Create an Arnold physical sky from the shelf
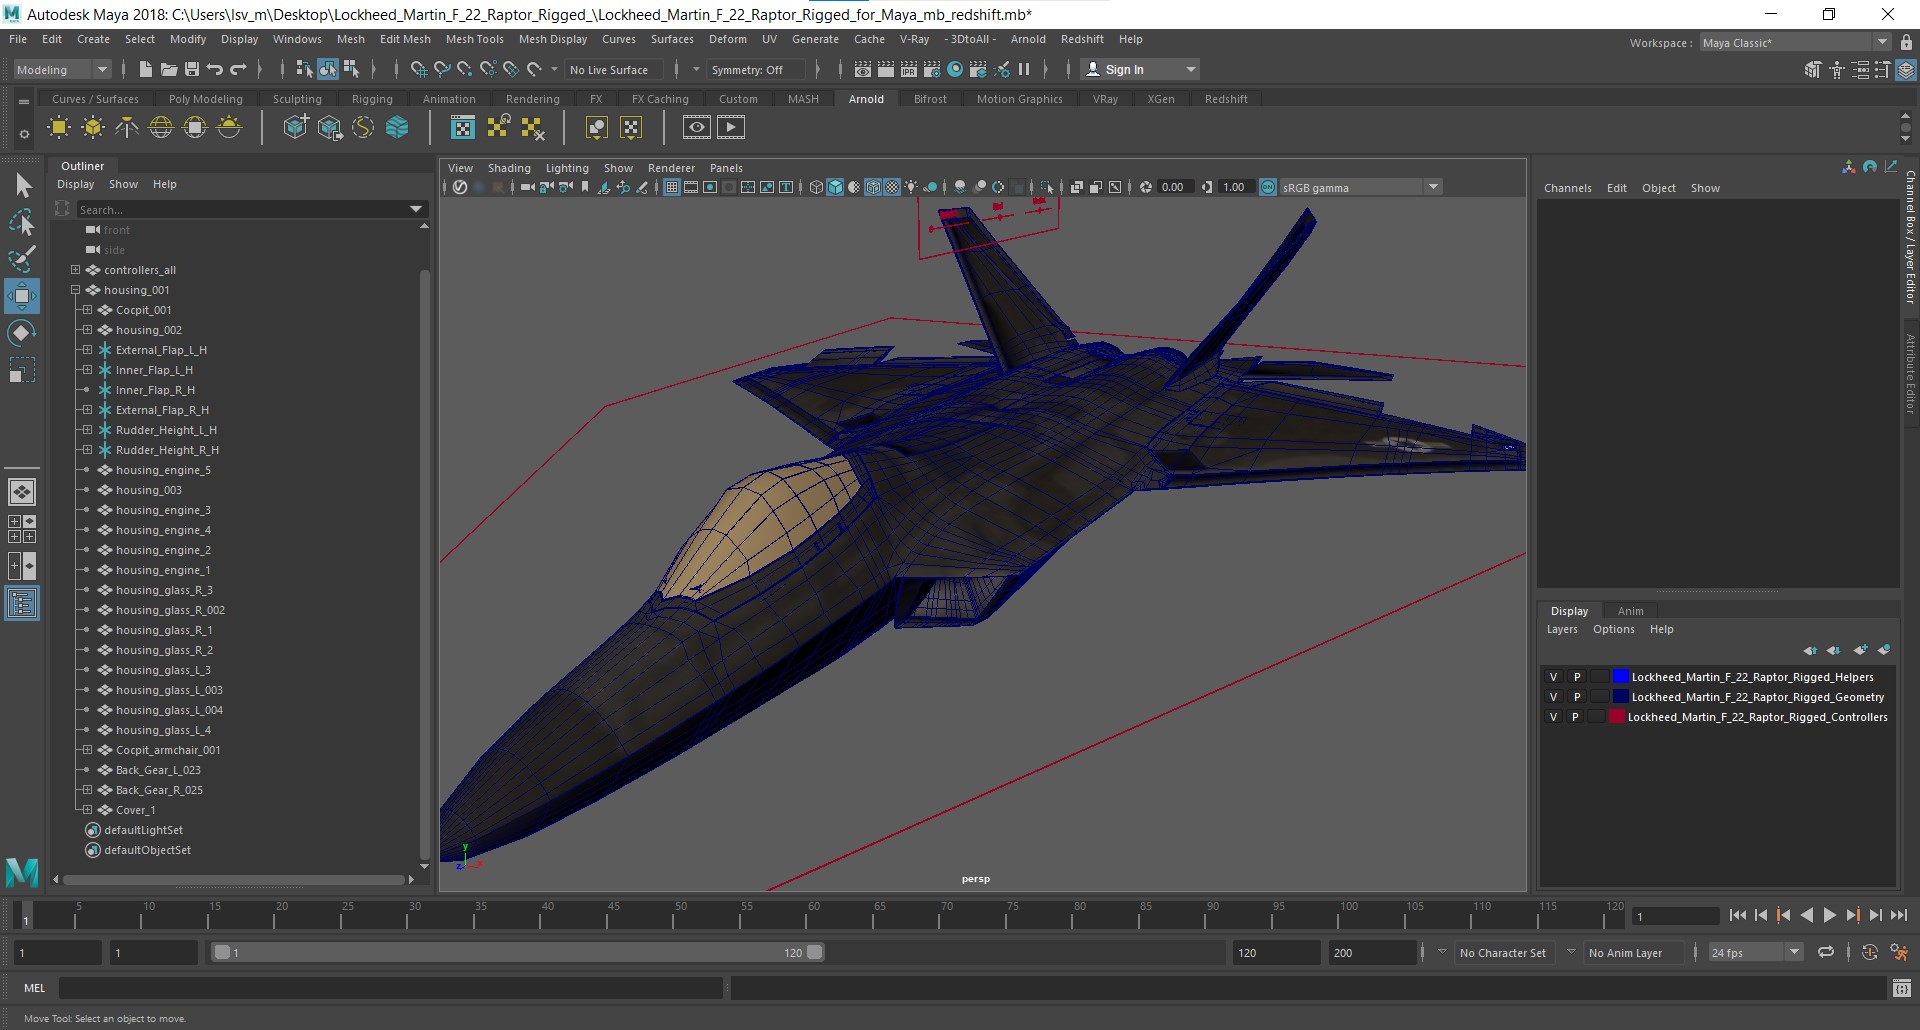Screen dimensions: 1920x1030 [x=229, y=127]
